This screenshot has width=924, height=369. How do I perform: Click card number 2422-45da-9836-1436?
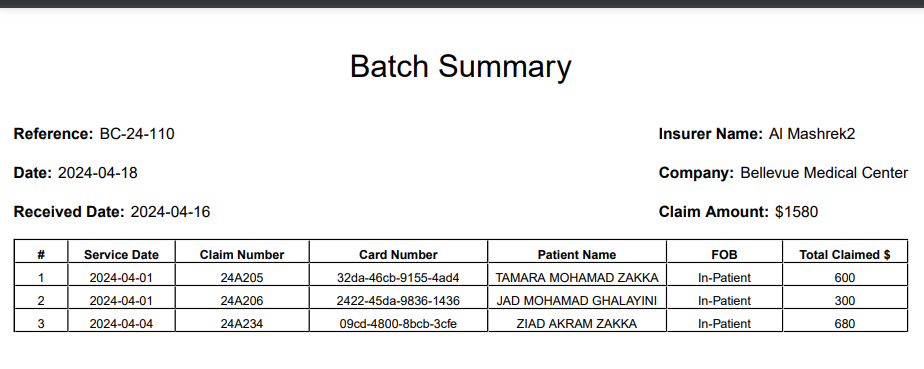coord(398,301)
